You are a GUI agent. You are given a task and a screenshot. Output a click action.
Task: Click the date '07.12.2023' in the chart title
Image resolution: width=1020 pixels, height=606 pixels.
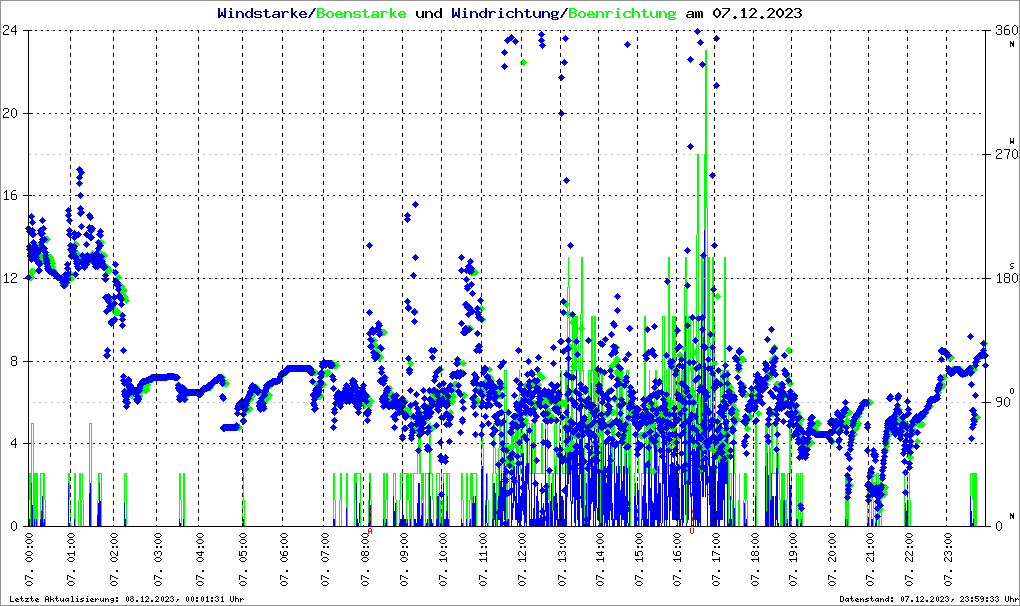[757, 13]
